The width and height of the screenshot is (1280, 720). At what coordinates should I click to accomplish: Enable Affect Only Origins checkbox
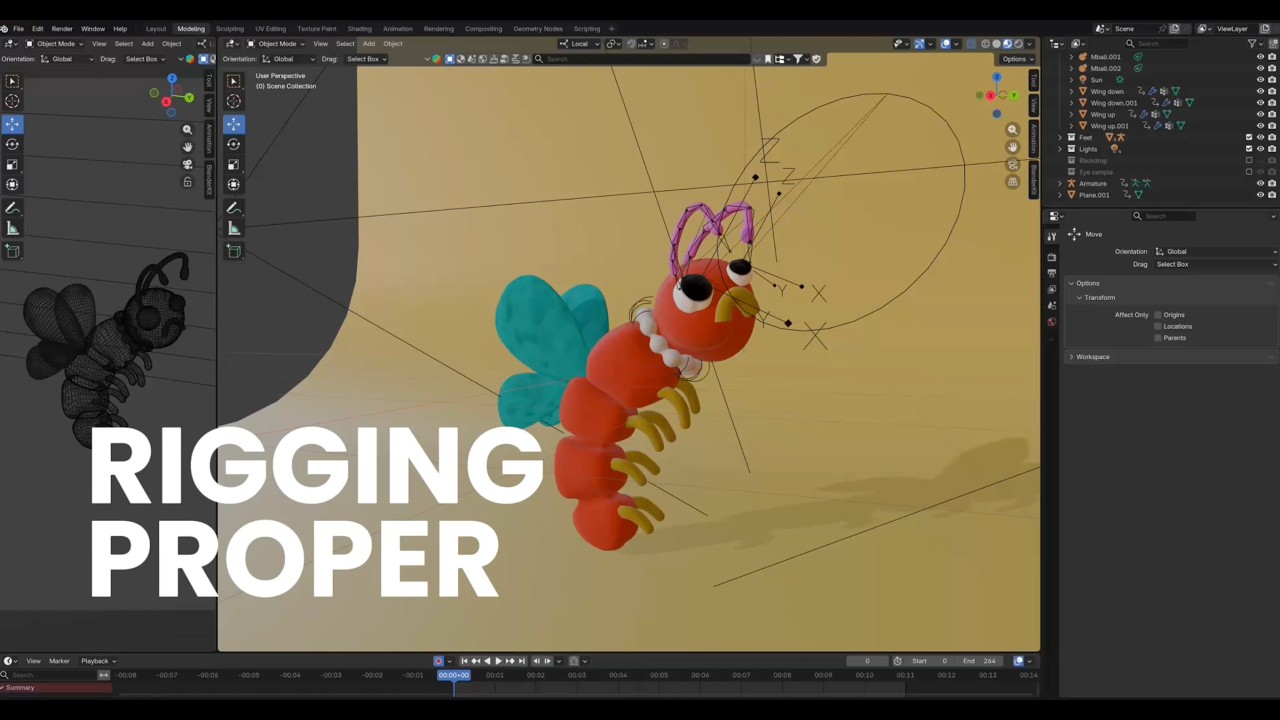pyautogui.click(x=1158, y=315)
